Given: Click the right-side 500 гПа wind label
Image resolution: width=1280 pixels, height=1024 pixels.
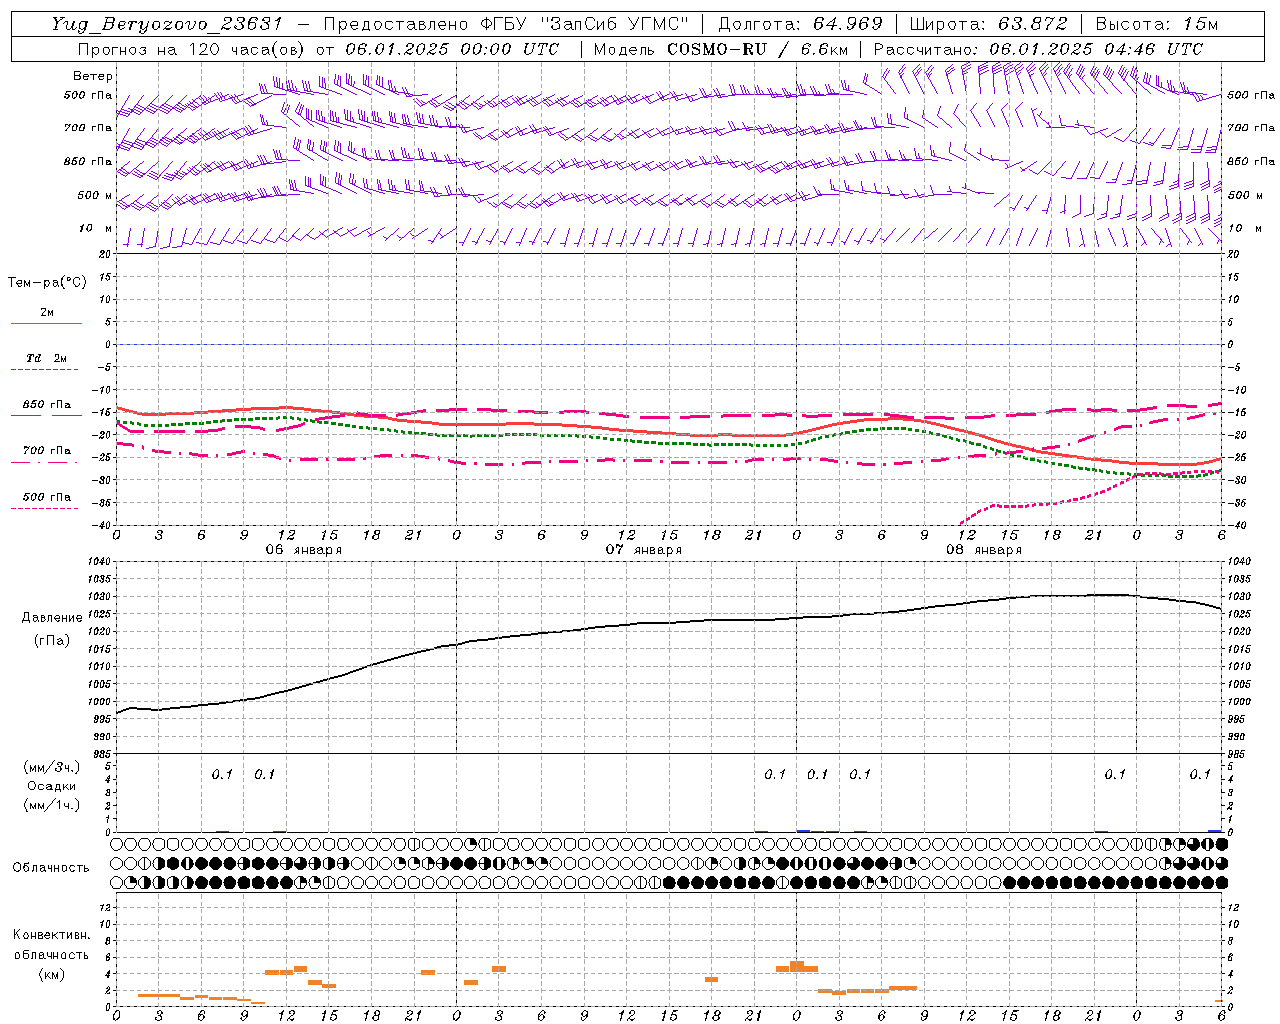Looking at the screenshot, I should pyautogui.click(x=1251, y=95).
